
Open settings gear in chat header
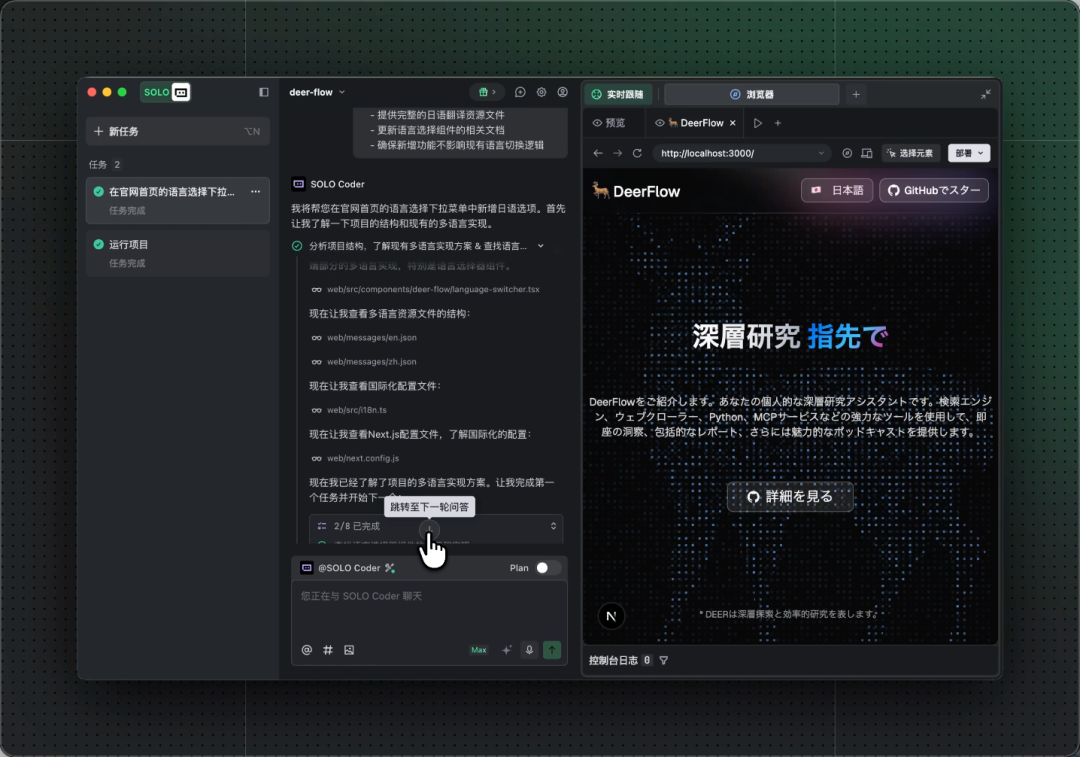tap(541, 92)
